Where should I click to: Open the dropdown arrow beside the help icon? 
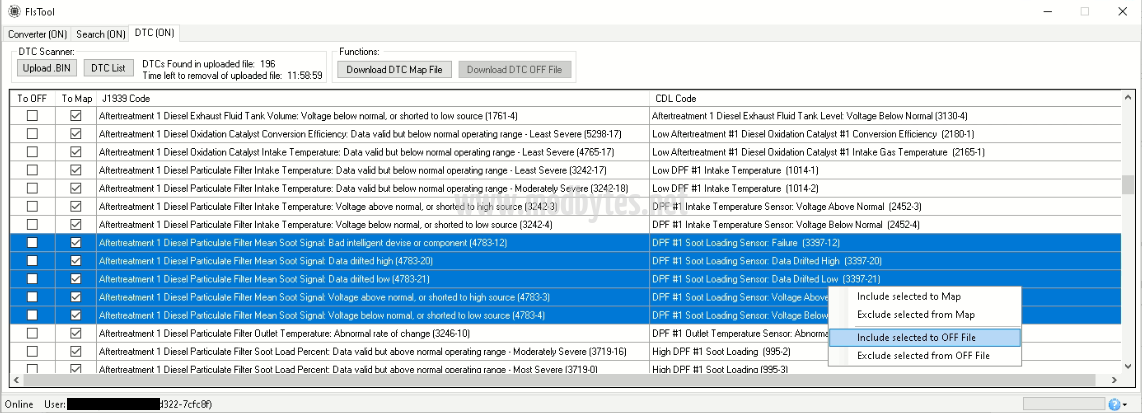(x=1126, y=404)
